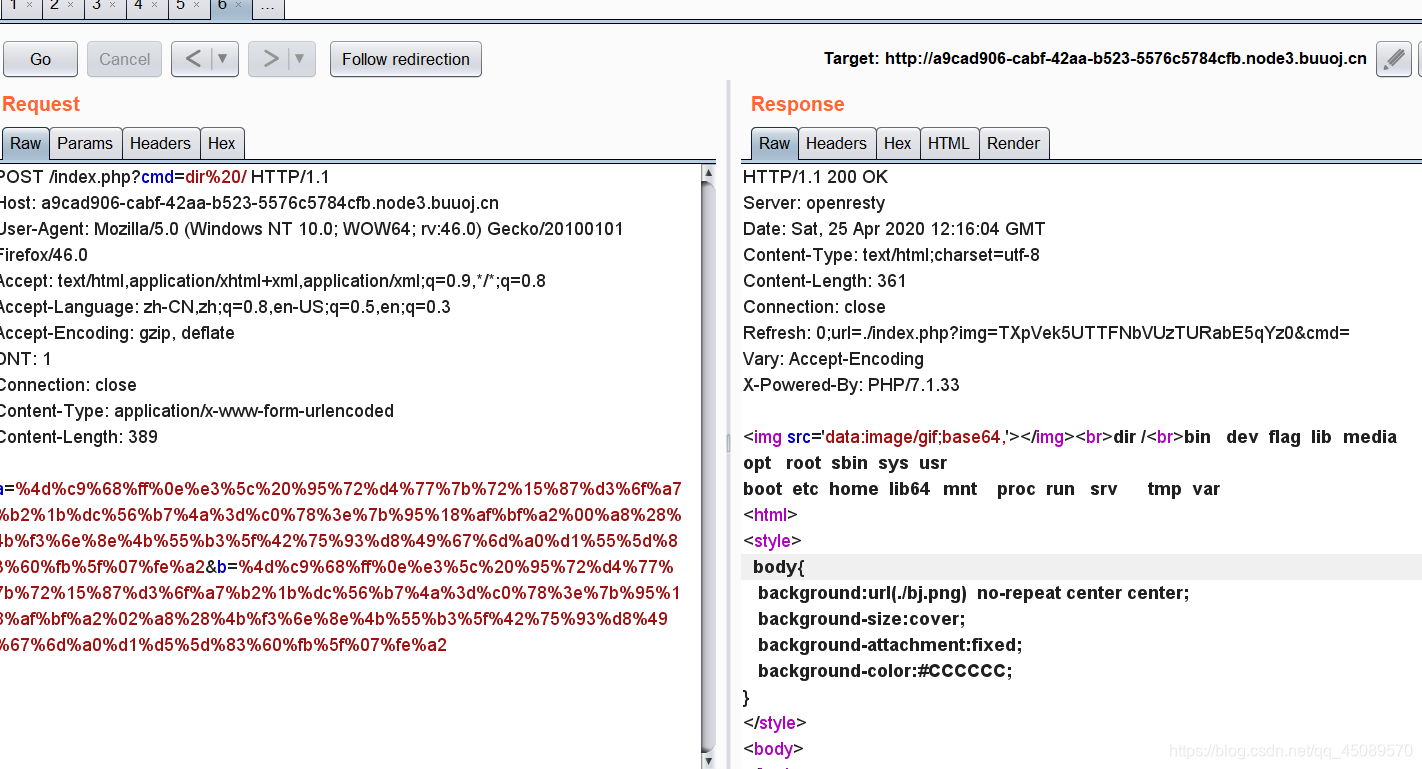The image size is (1422, 769).
Task: Click the Cancel button
Action: [125, 59]
